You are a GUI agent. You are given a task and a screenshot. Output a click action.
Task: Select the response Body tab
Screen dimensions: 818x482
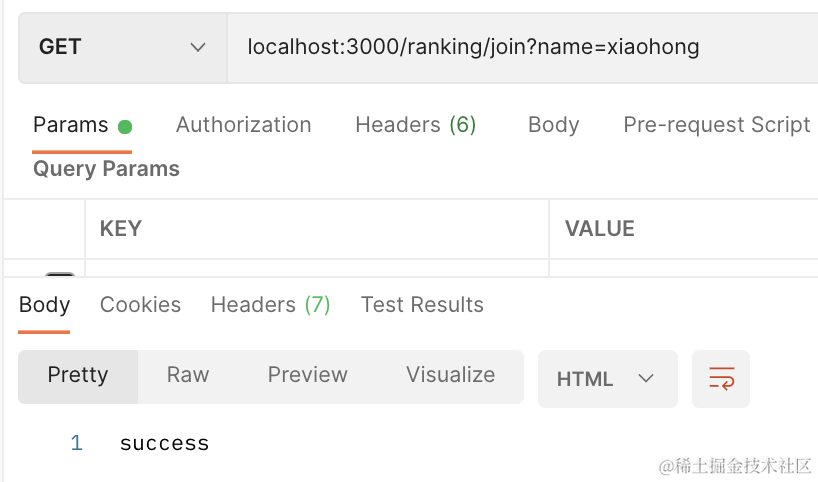pos(44,305)
